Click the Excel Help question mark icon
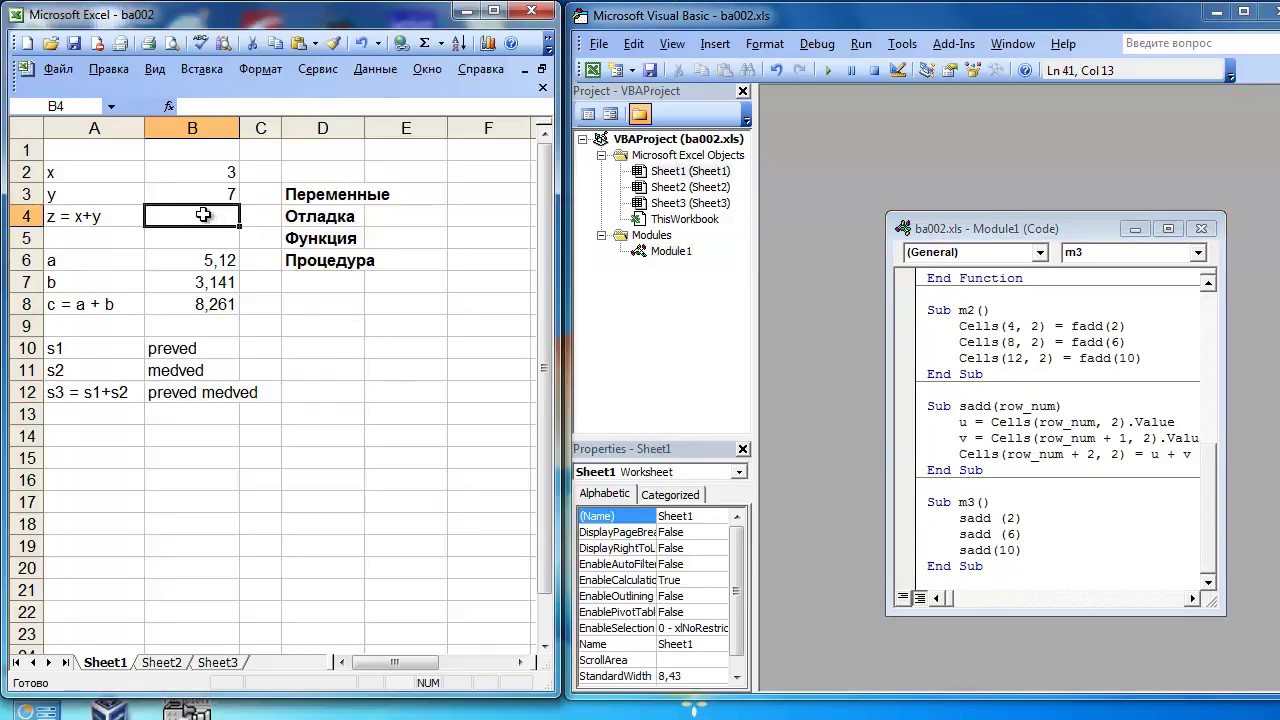Viewport: 1280px width, 720px height. point(511,43)
